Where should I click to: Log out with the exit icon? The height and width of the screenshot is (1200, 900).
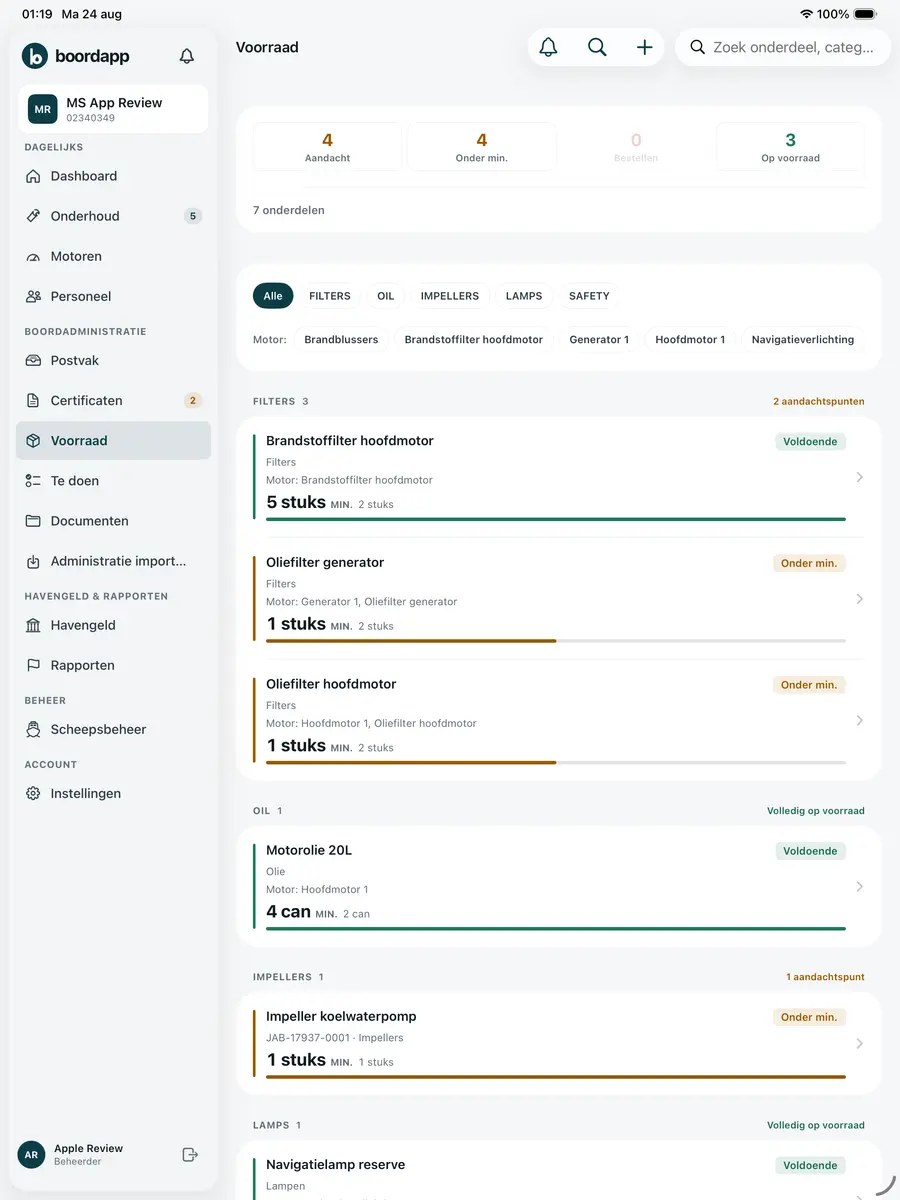tap(190, 1155)
